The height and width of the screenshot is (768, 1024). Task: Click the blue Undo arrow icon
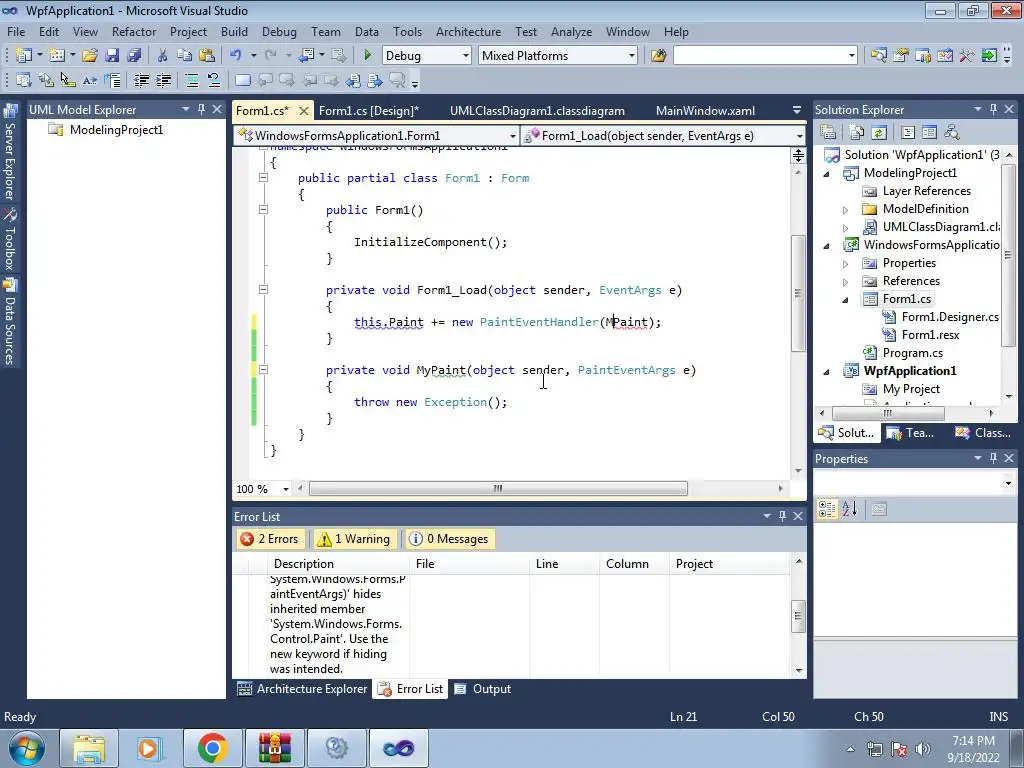(x=236, y=56)
